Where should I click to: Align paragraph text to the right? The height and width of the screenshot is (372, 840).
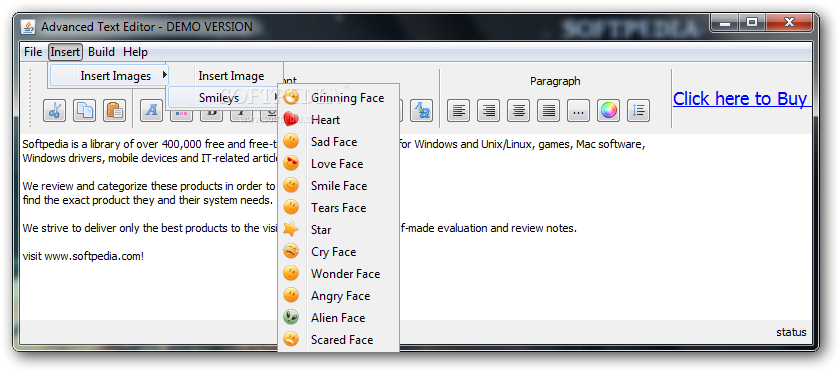489,110
